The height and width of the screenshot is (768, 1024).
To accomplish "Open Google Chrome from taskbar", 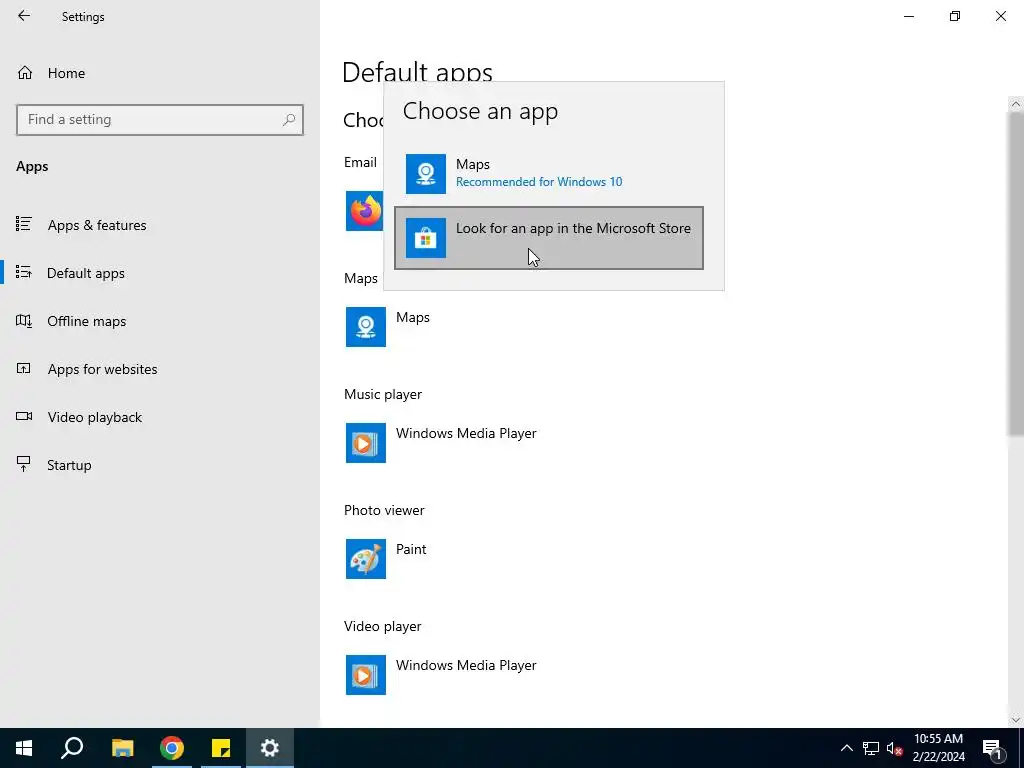I will [x=172, y=748].
